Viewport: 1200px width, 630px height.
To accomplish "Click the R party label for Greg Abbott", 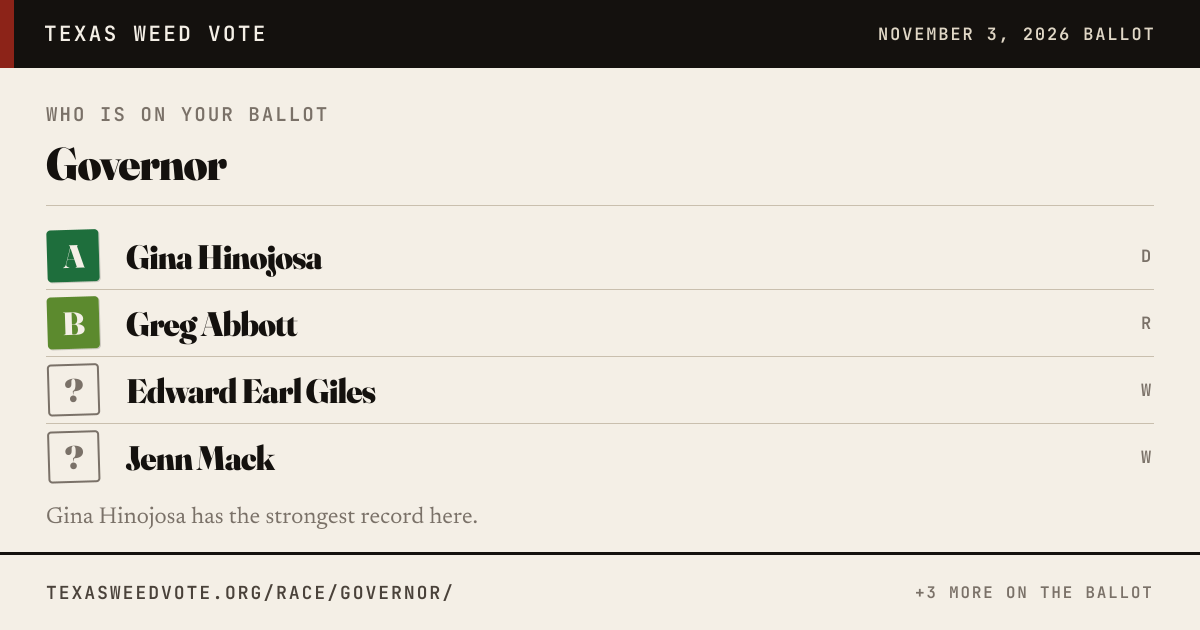I will pyautogui.click(x=1146, y=323).
